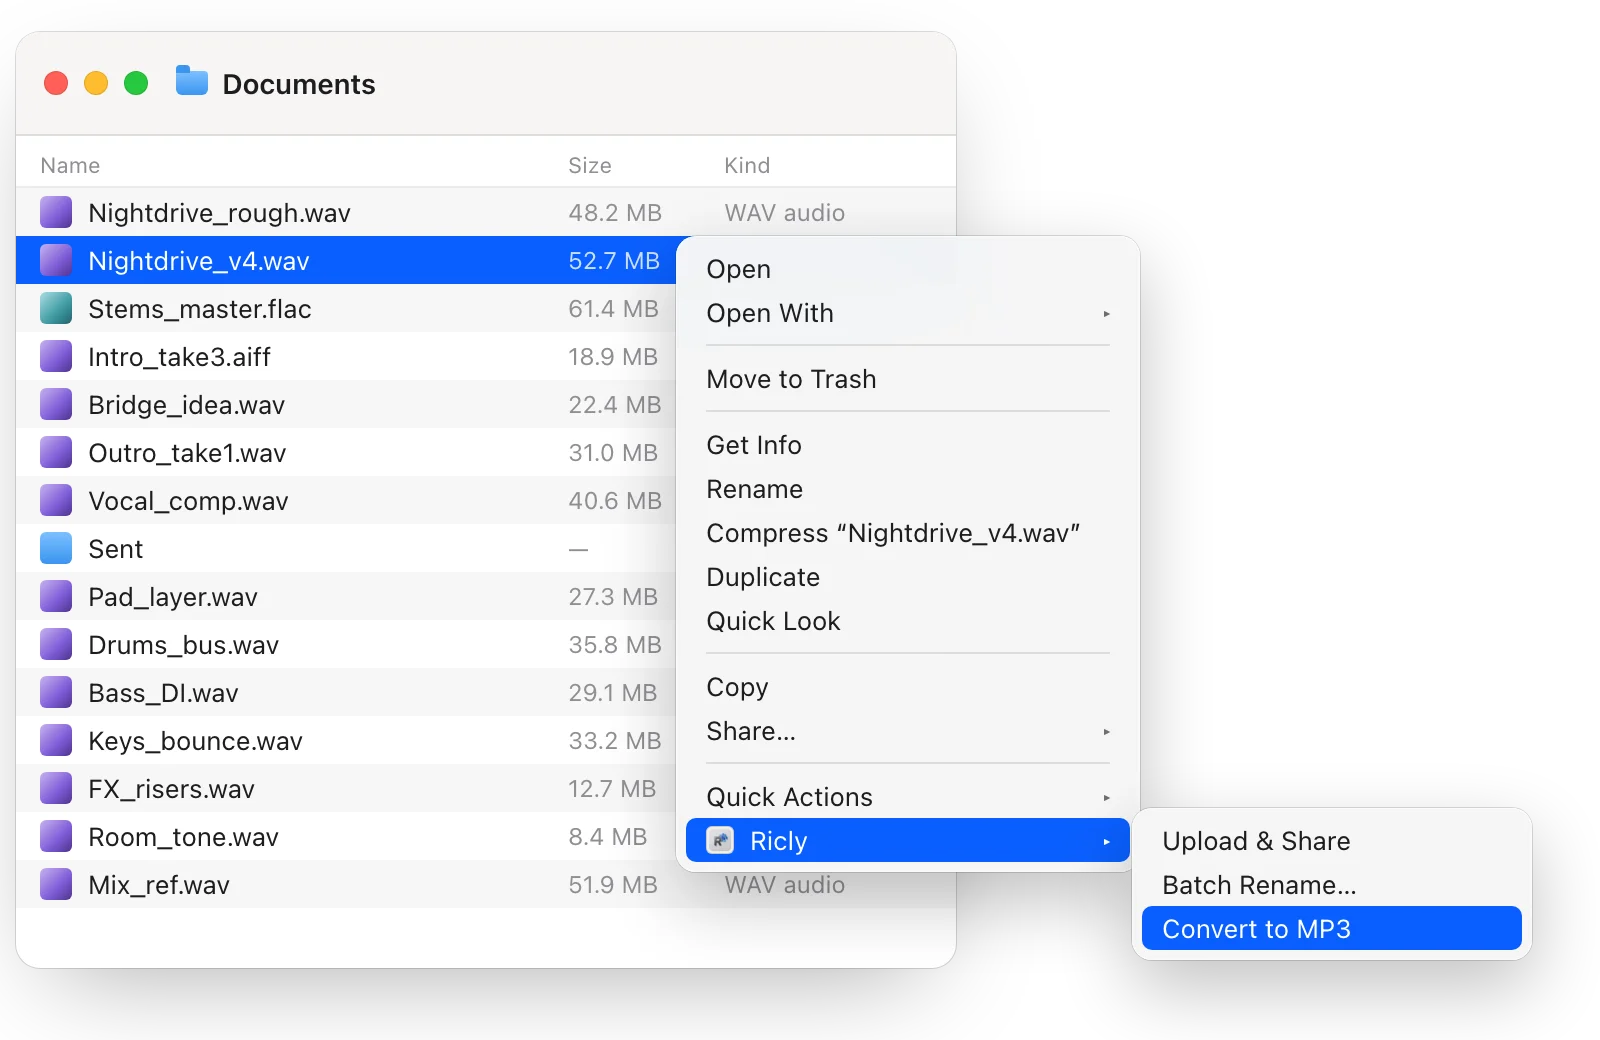Choose Open from the context menu

pos(908,269)
